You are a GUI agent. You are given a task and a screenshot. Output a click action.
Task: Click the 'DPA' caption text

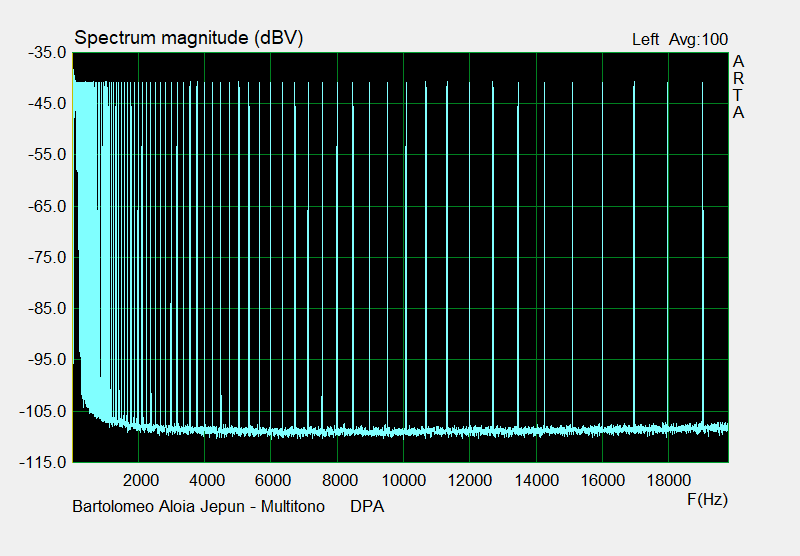click(x=367, y=507)
